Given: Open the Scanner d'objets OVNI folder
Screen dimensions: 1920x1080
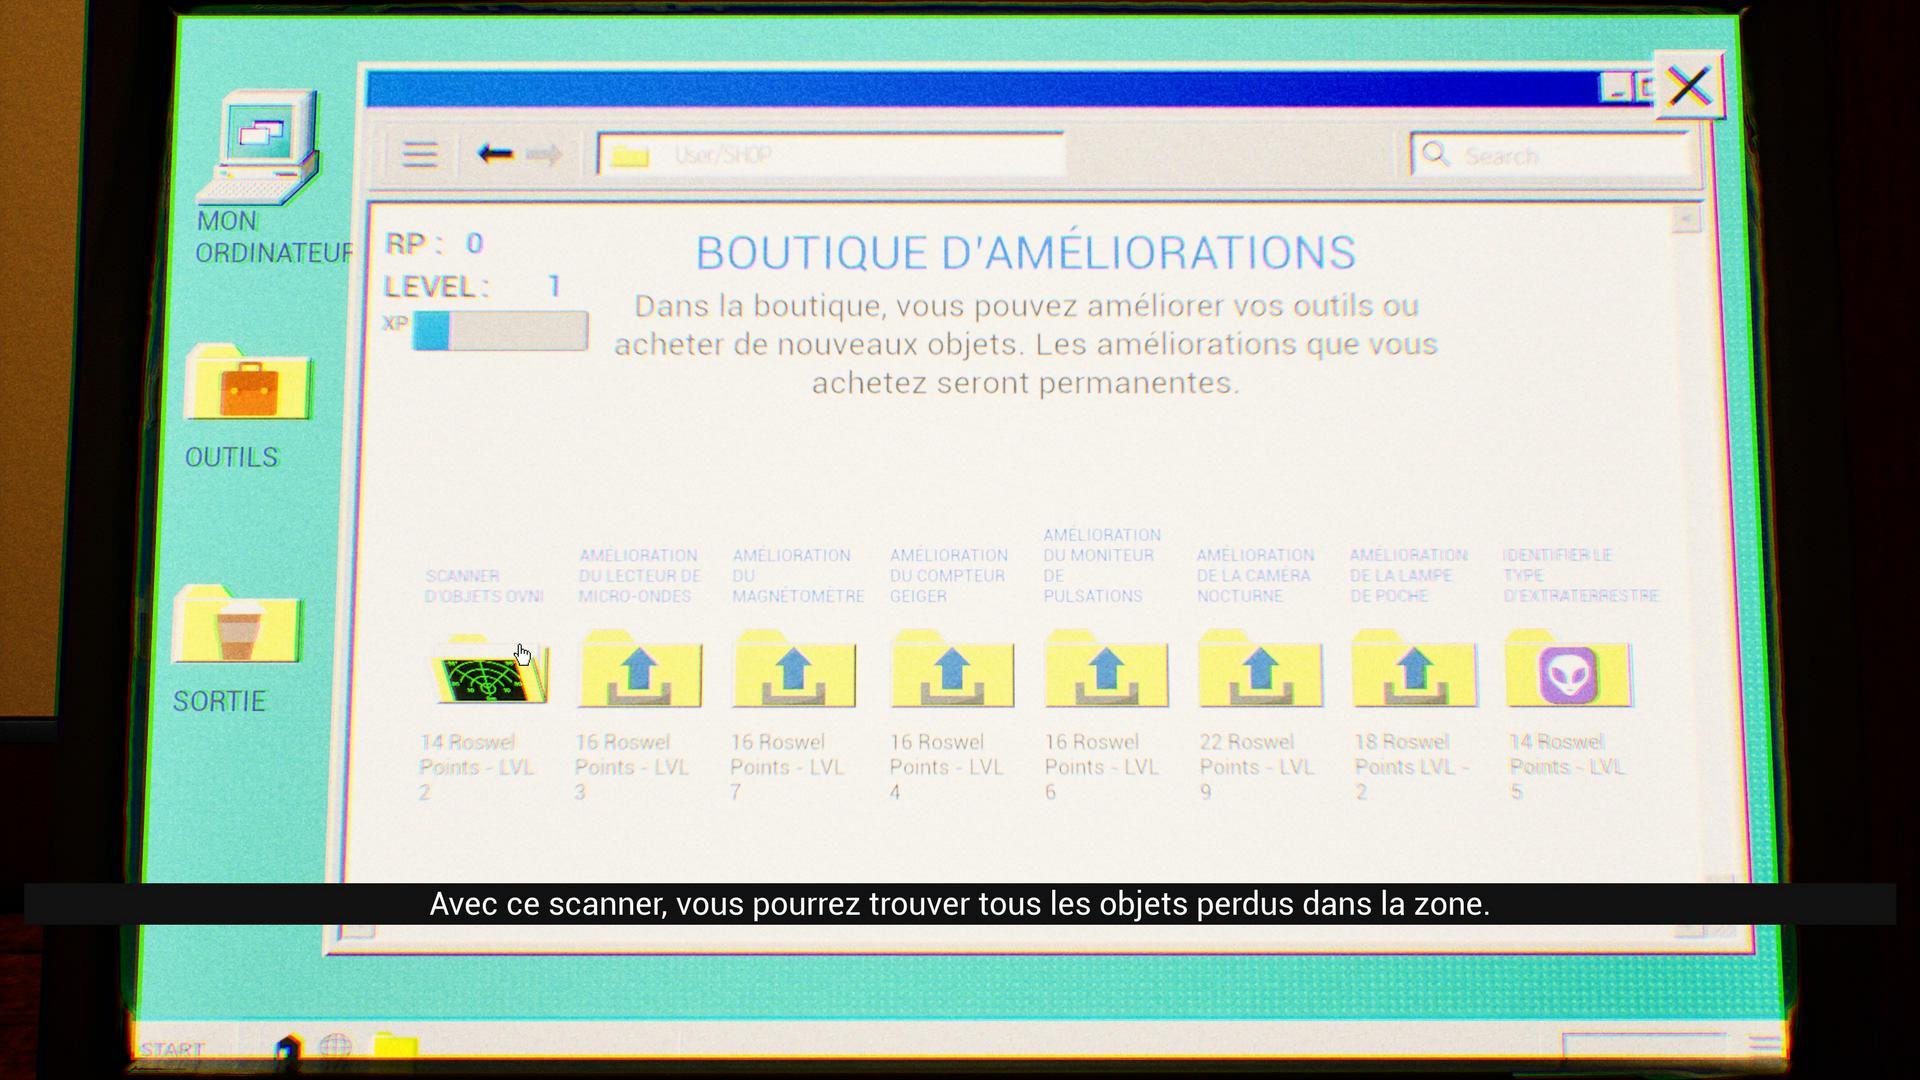Looking at the screenshot, I should (489, 672).
